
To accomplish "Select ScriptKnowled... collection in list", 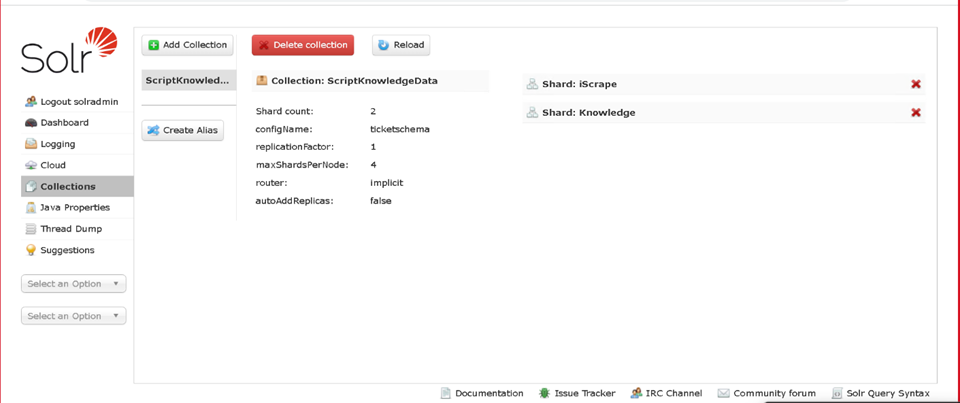I will tap(188, 80).
